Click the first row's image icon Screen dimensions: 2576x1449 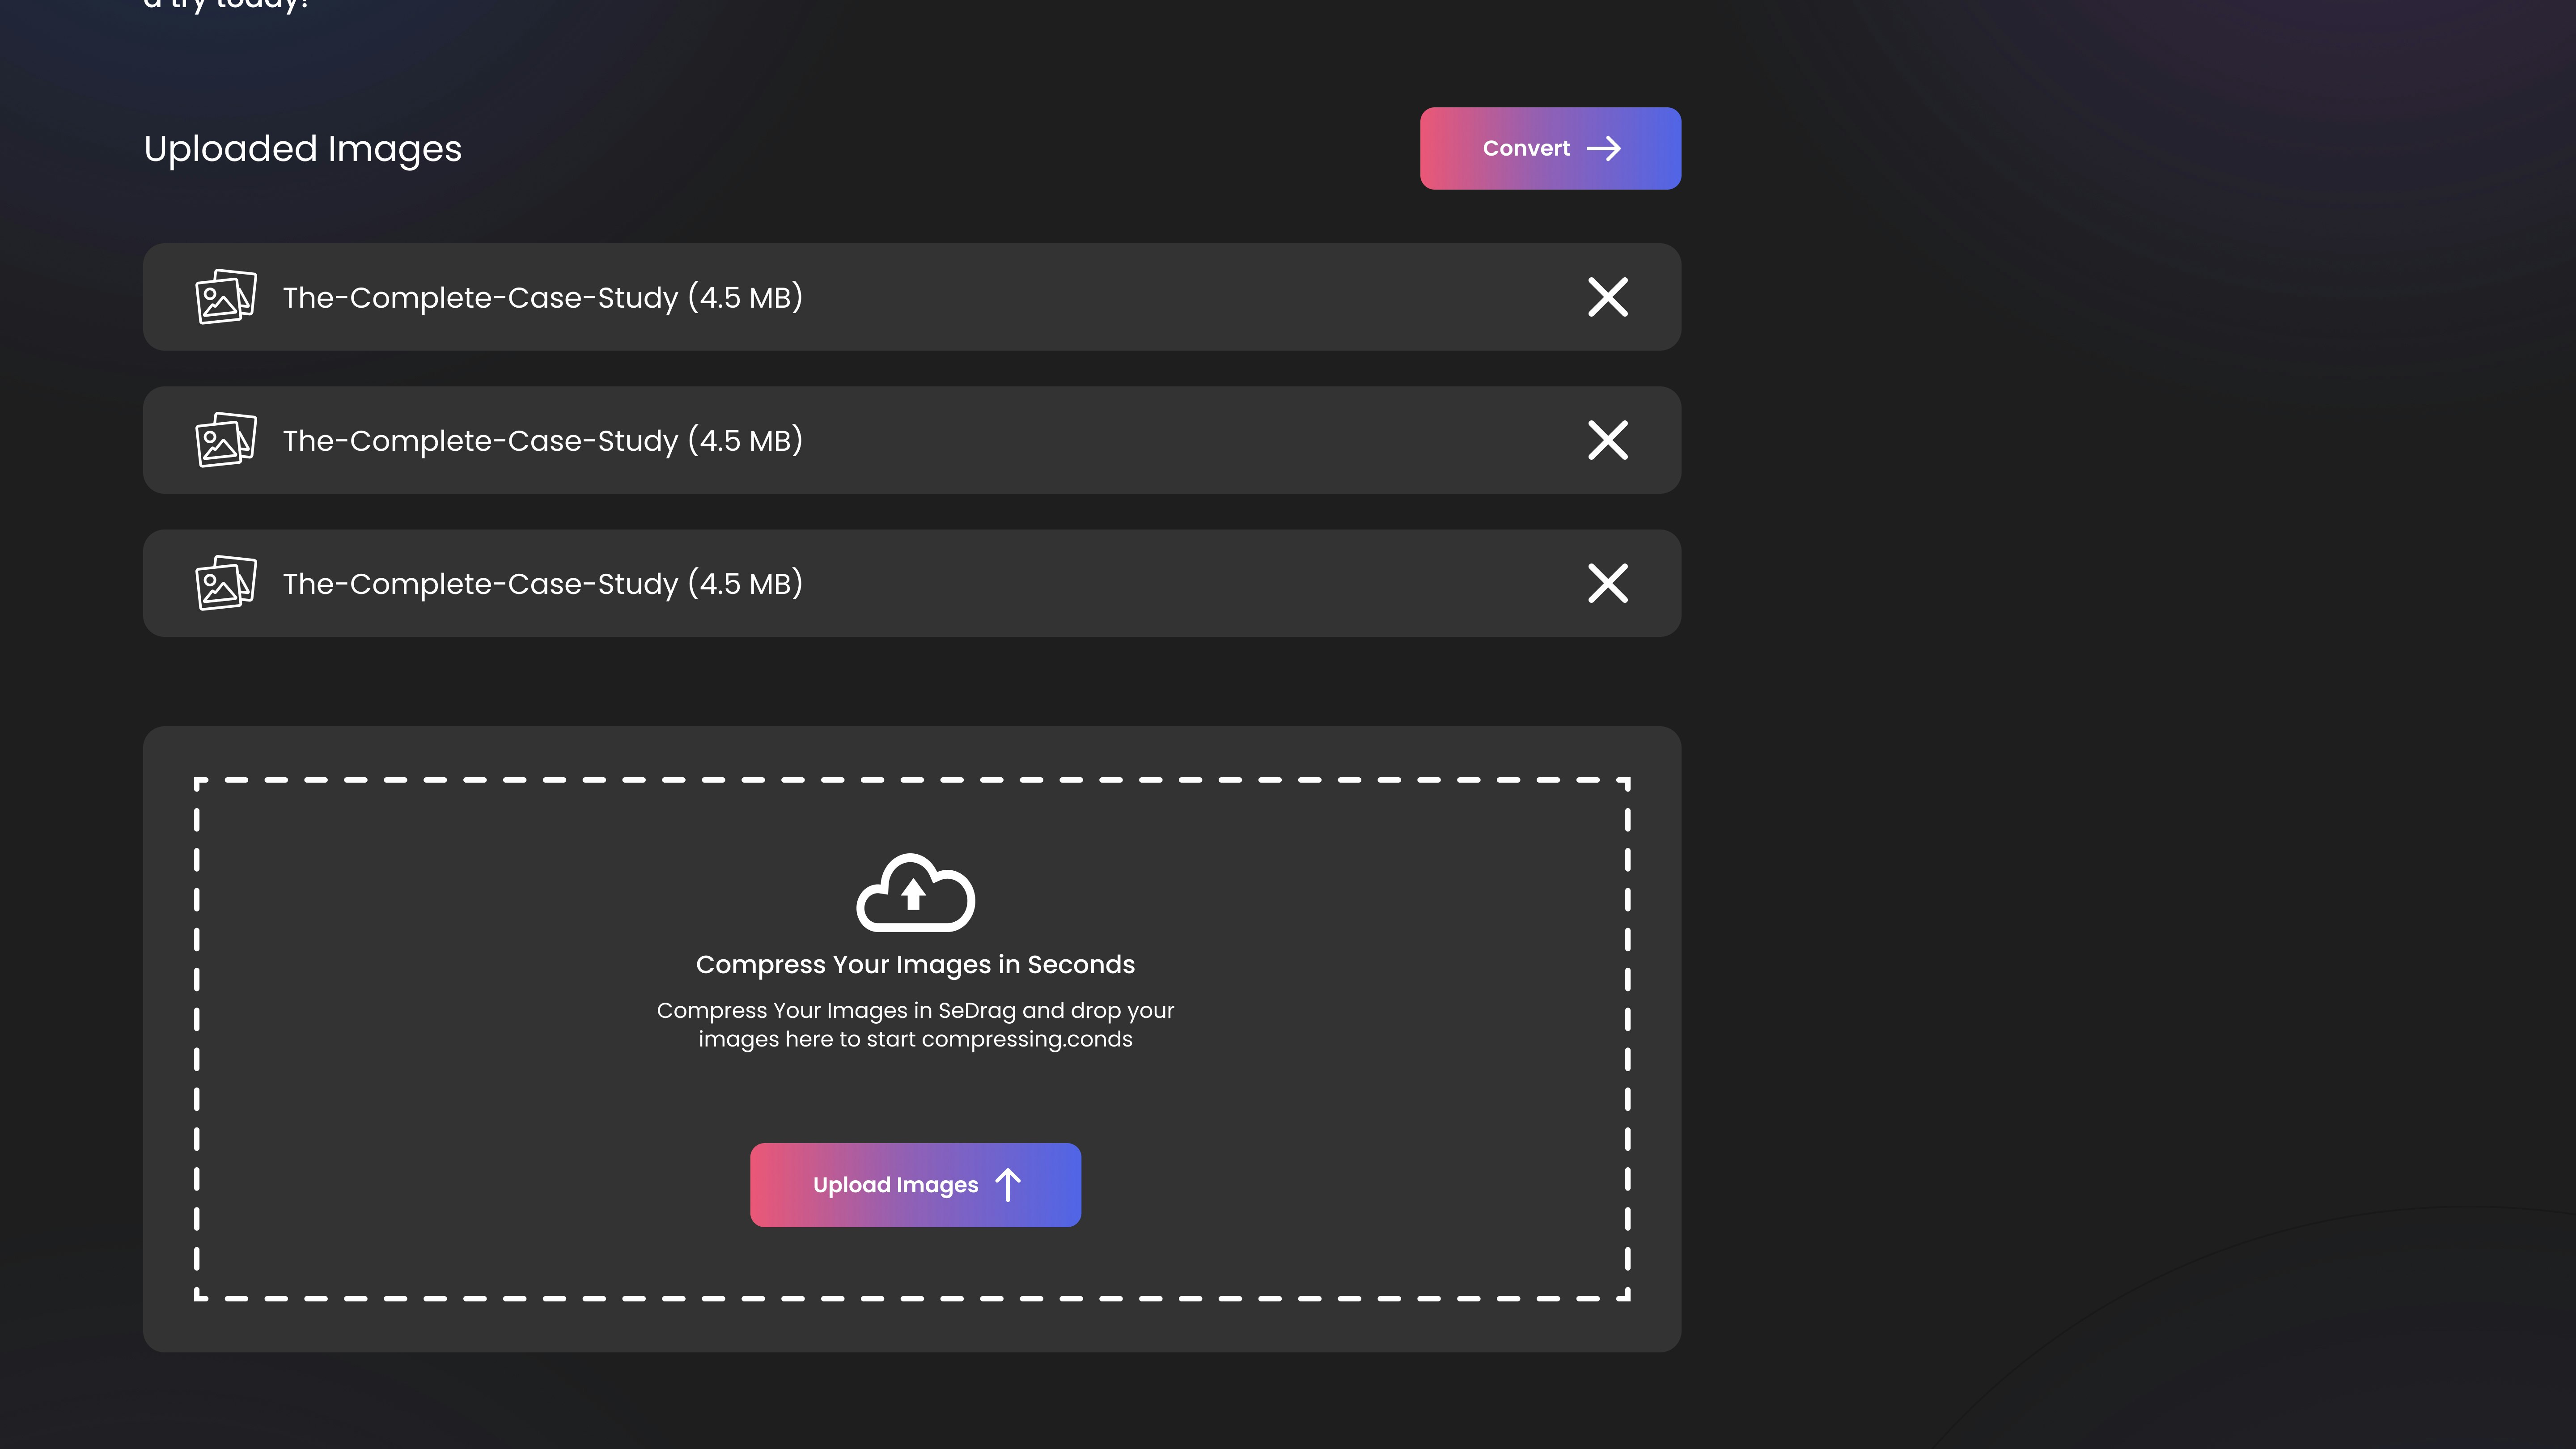(226, 297)
